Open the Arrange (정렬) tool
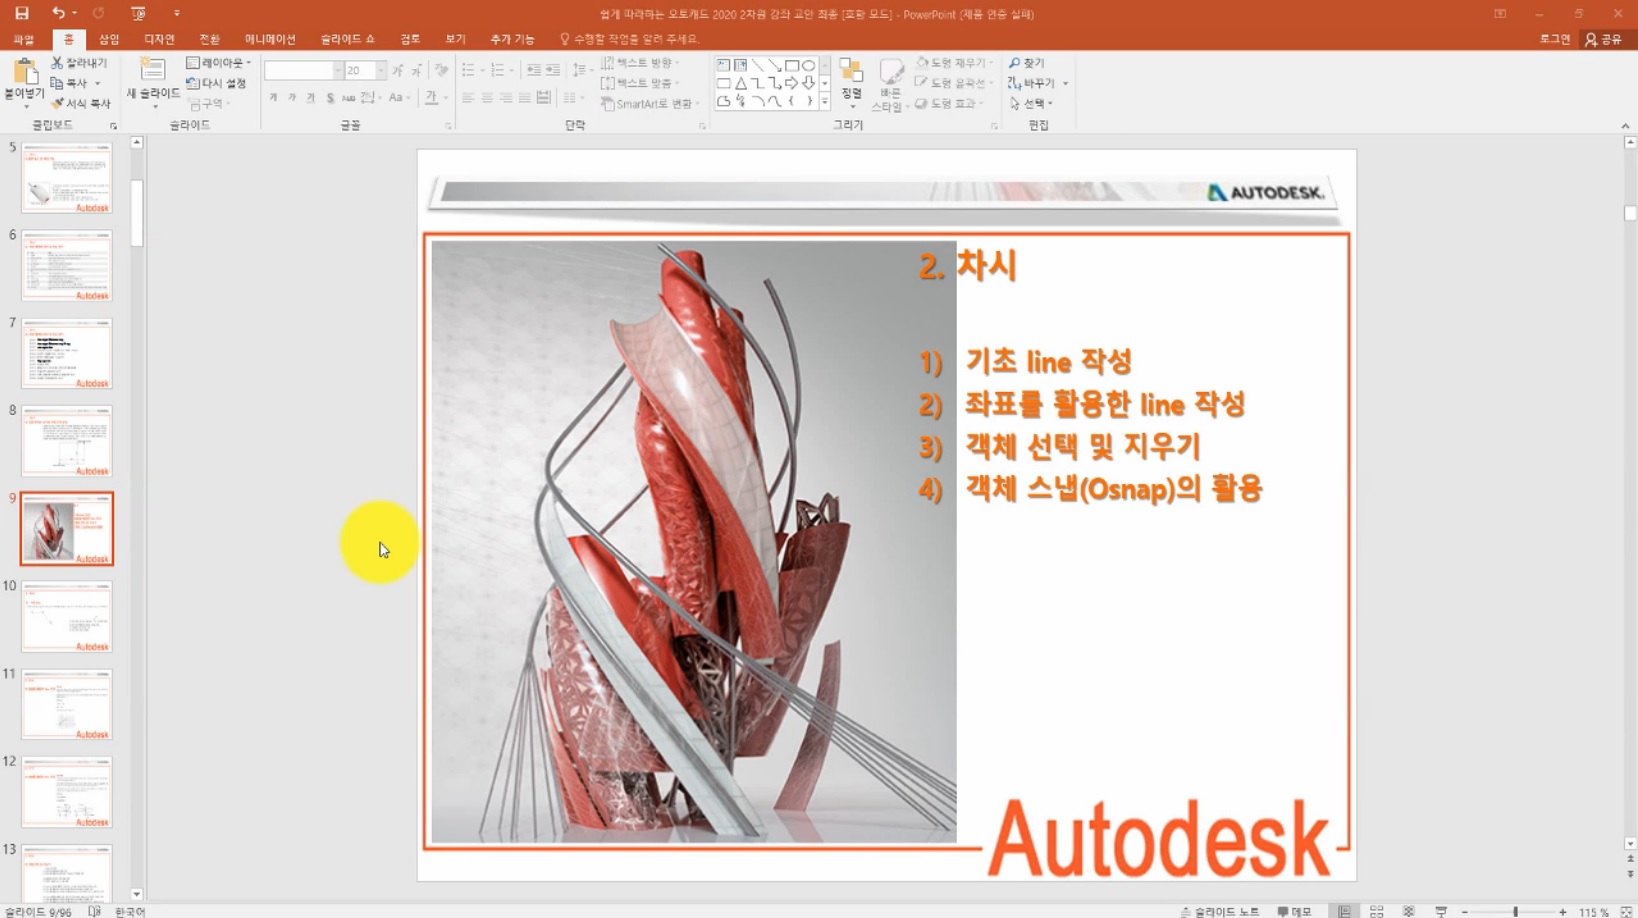Viewport: 1638px width, 918px height. tap(852, 80)
